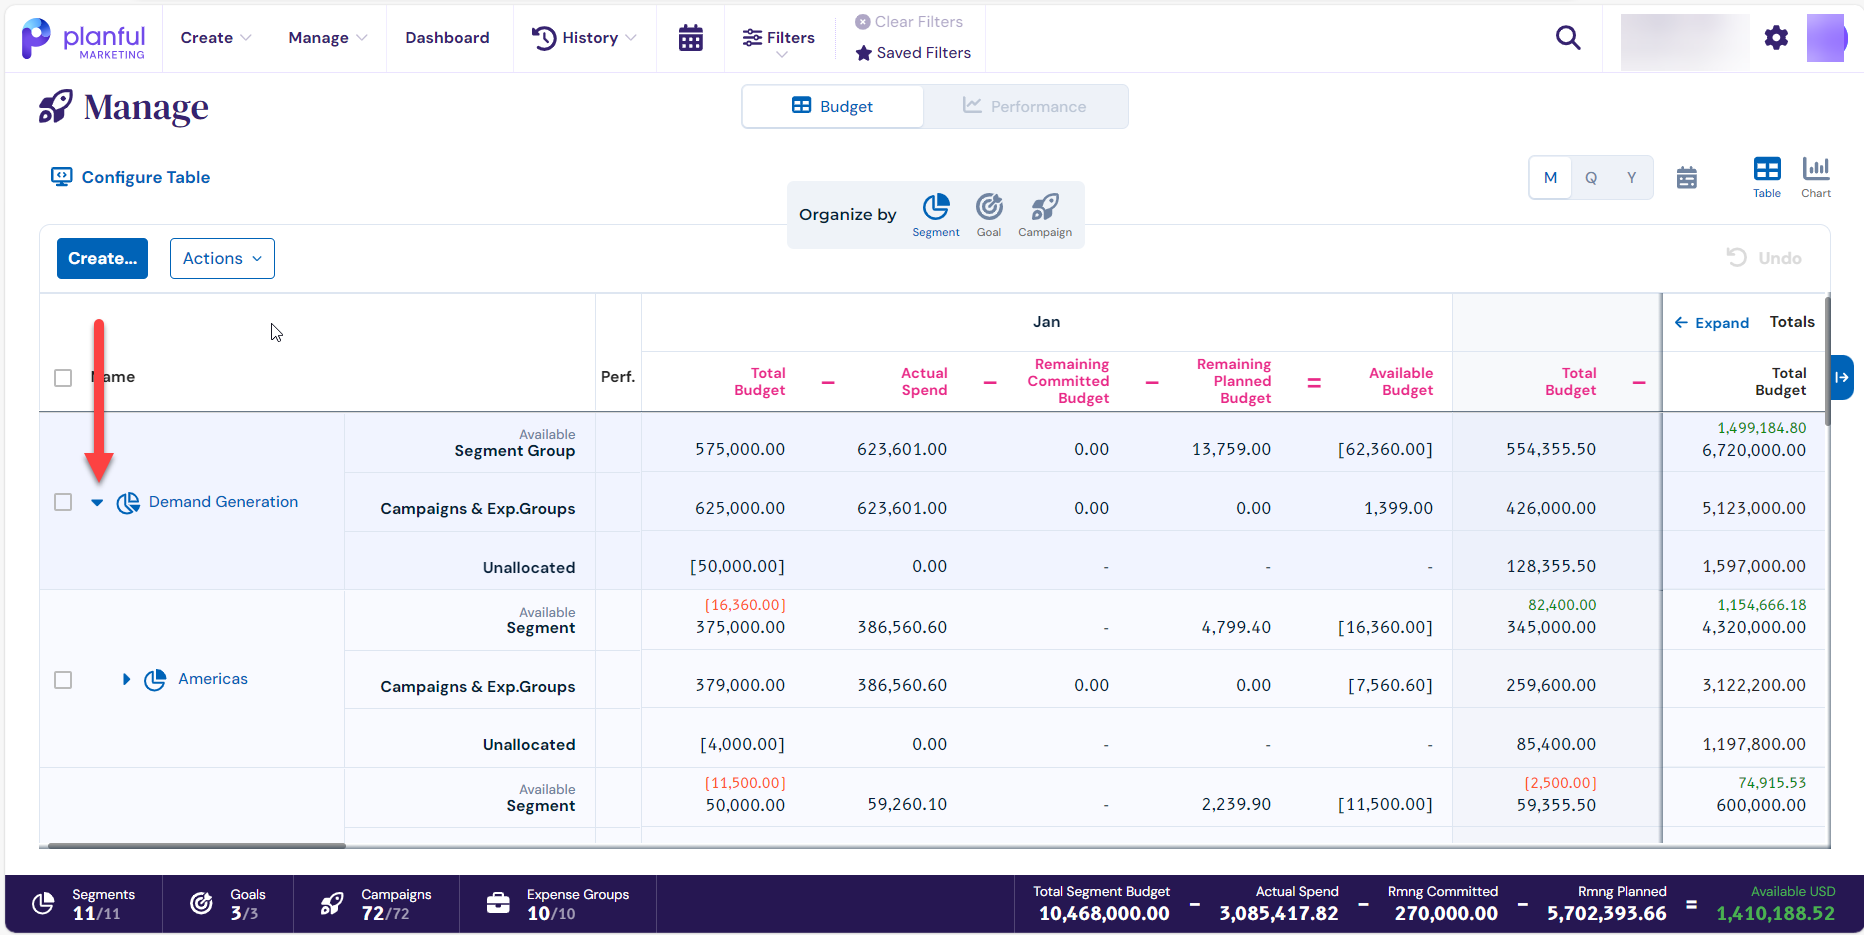Click the Totals column header
The height and width of the screenshot is (935, 1864).
pos(1792,322)
